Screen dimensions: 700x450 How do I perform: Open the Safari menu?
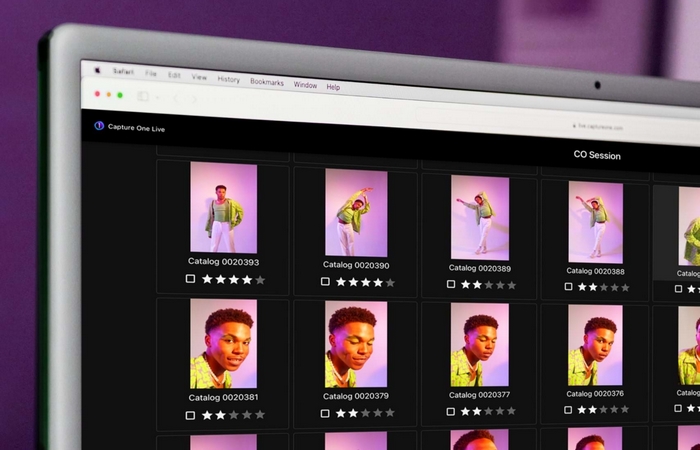(x=123, y=71)
